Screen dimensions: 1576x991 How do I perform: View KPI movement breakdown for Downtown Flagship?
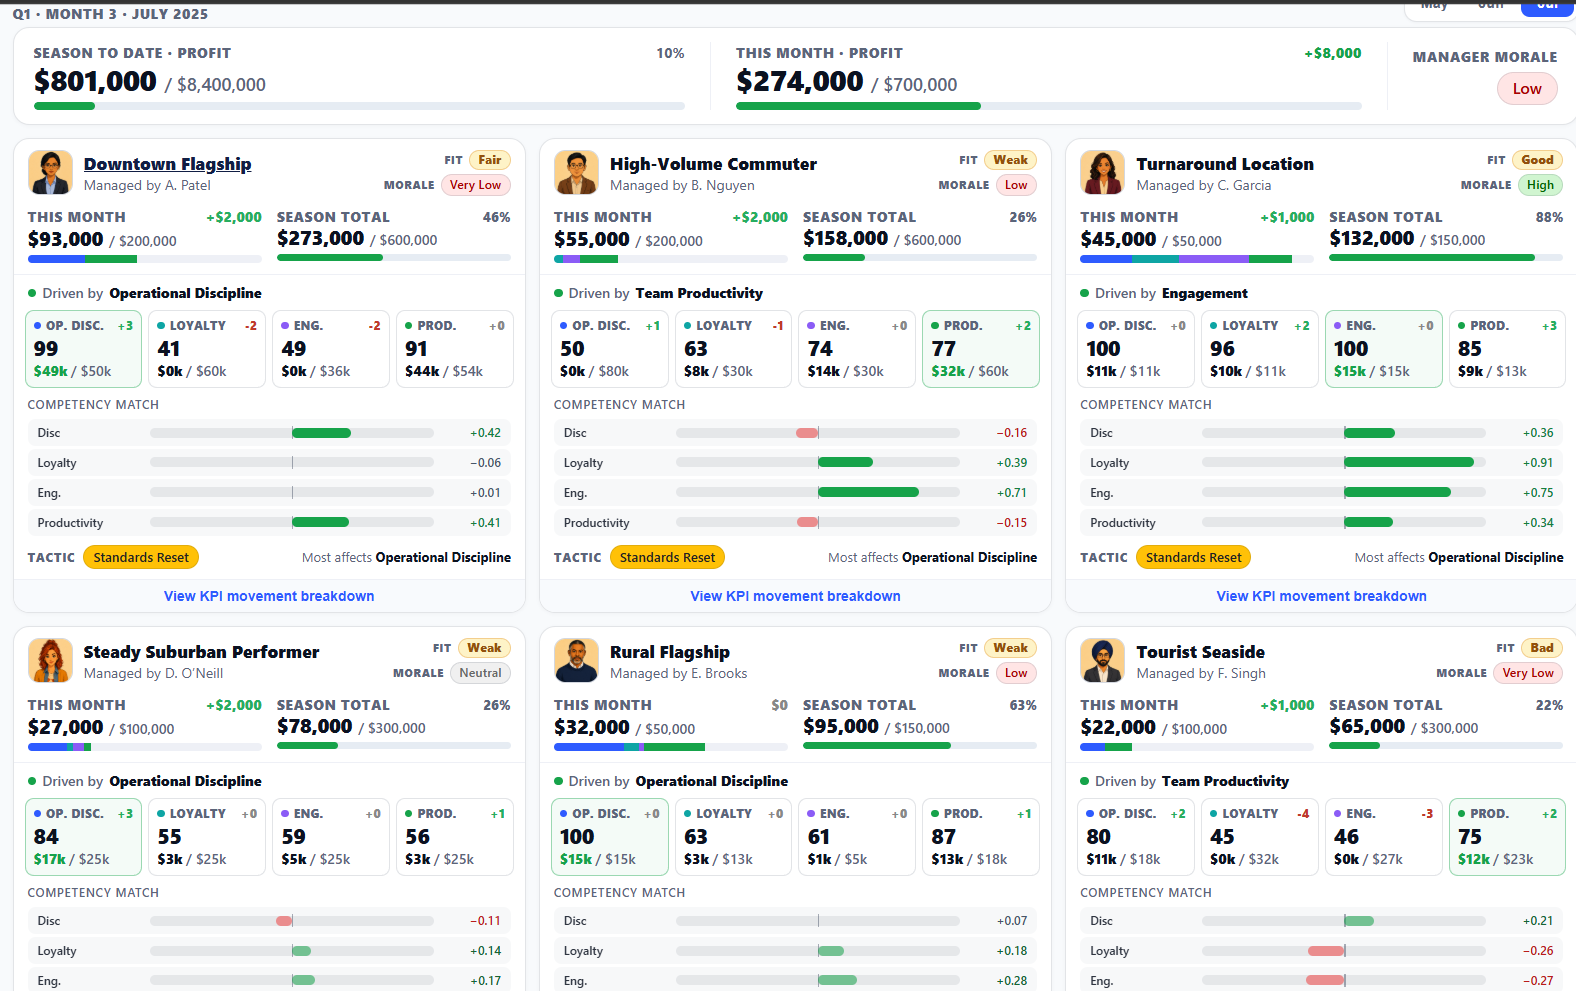point(269,596)
